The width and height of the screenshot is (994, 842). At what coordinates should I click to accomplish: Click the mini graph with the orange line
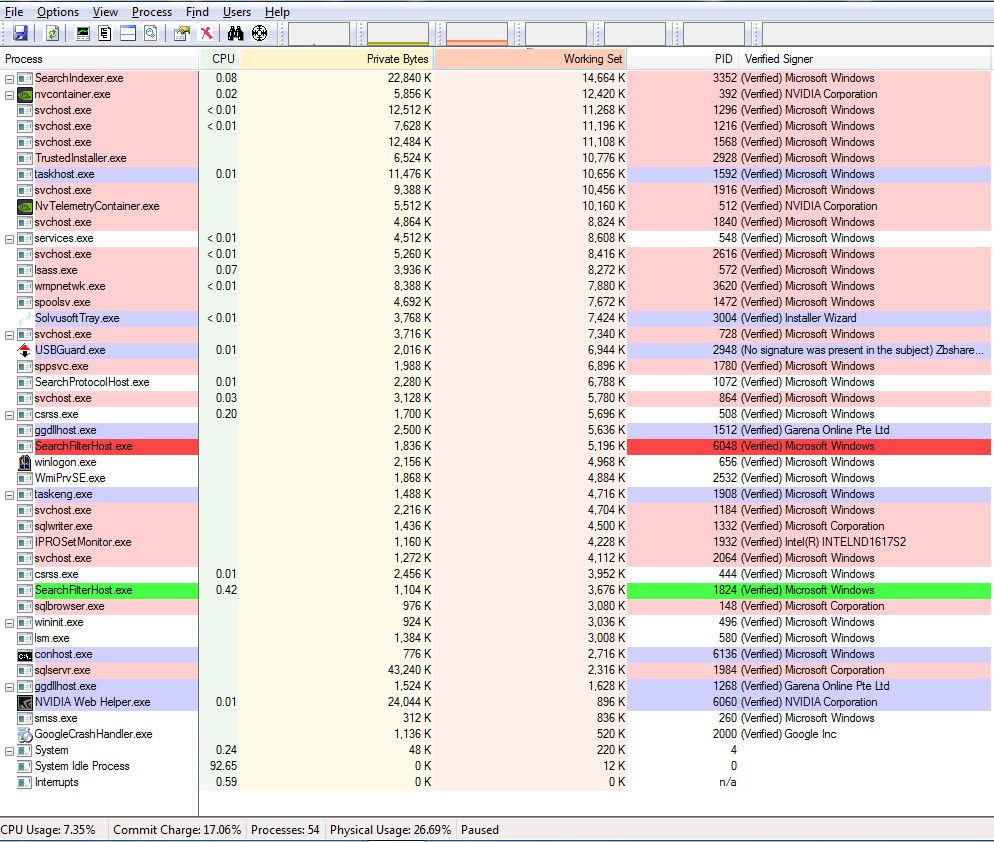tap(477, 34)
